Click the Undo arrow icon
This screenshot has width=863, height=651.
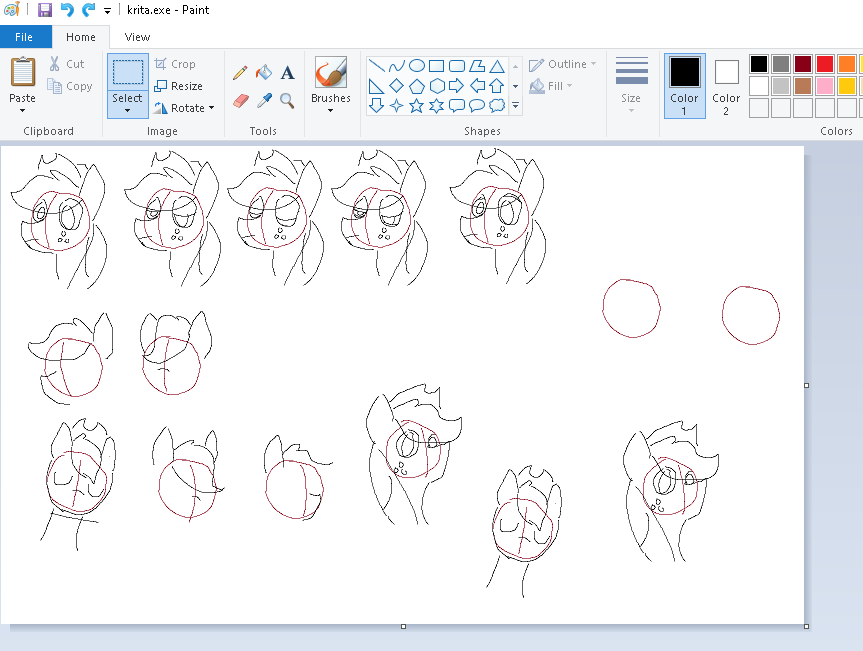click(67, 10)
